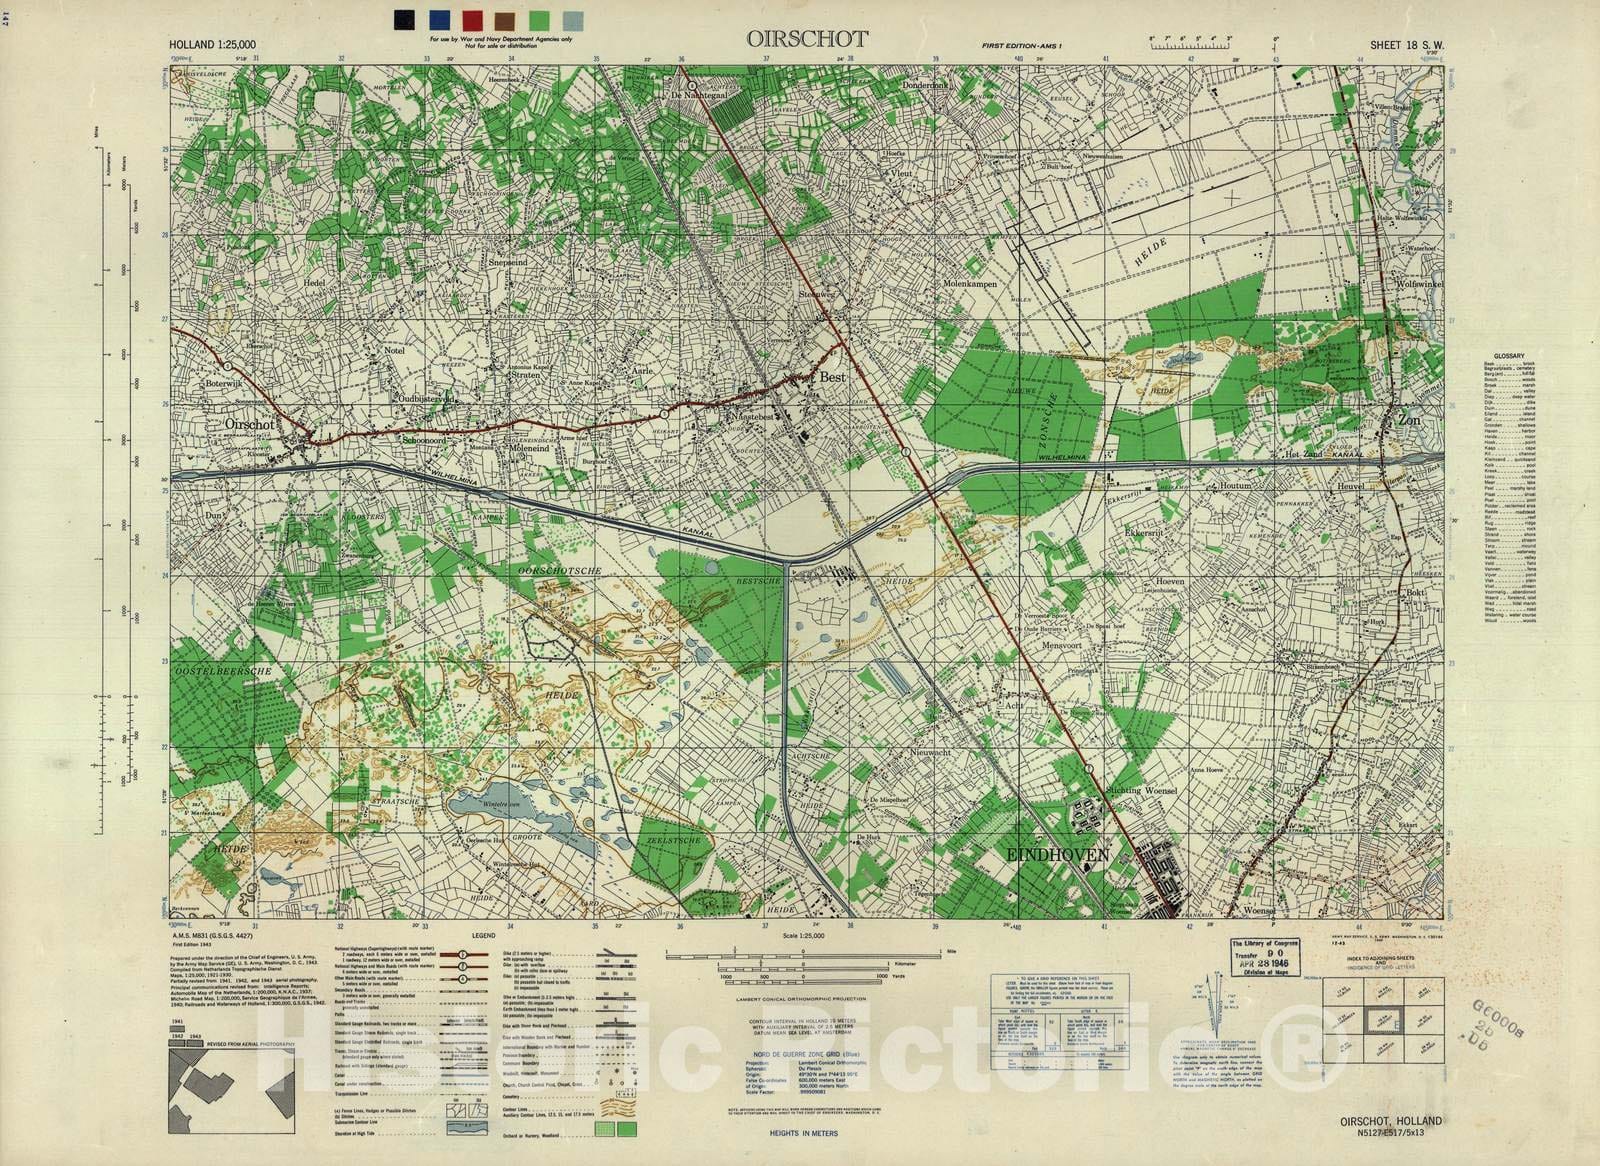Click the red color swatch at top

(473, 20)
